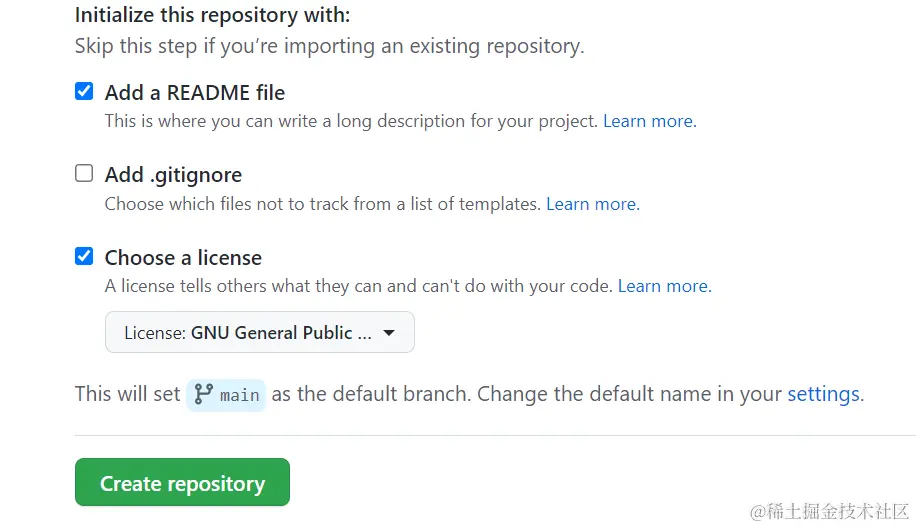Click the caret arrow in the License selector
This screenshot has height=528, width=916.
coord(389,333)
